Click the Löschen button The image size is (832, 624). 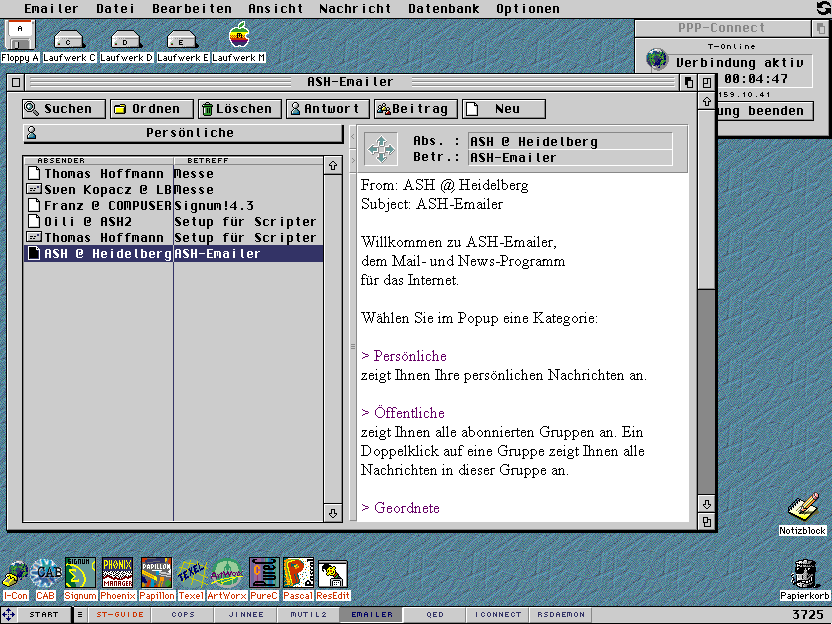pyautogui.click(x=240, y=109)
